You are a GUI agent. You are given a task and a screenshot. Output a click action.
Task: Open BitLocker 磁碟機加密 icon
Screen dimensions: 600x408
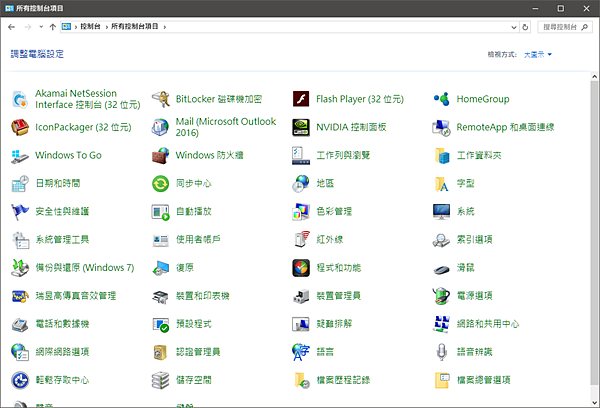(x=160, y=99)
